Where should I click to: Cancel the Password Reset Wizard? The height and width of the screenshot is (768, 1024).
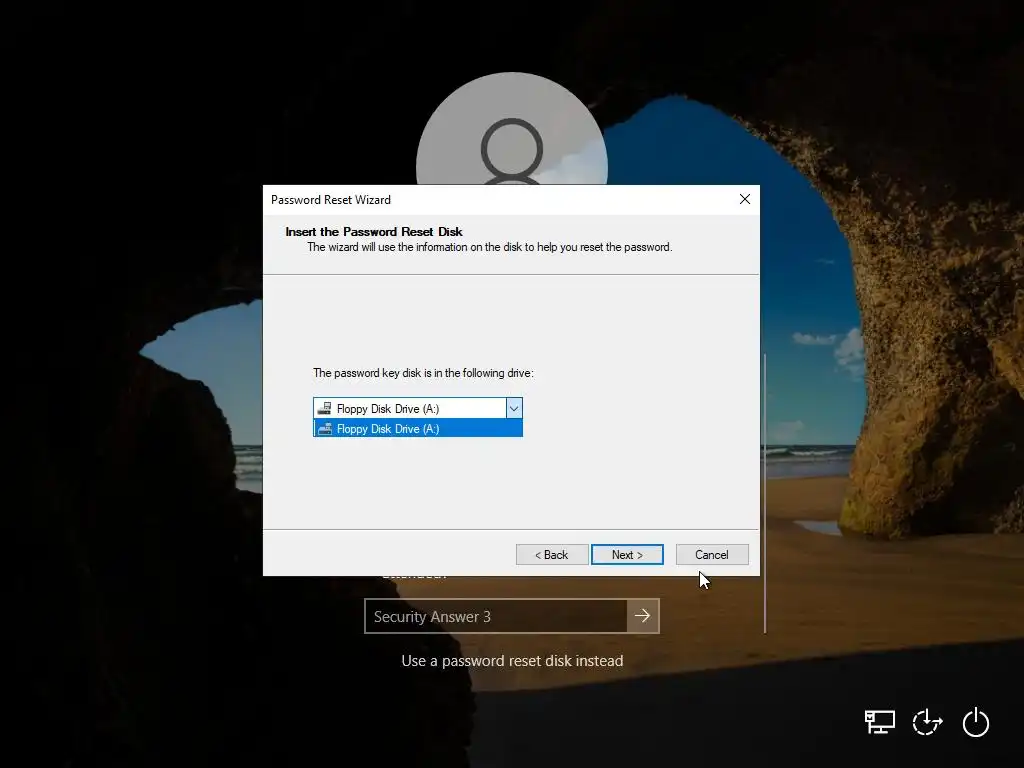[712, 554]
